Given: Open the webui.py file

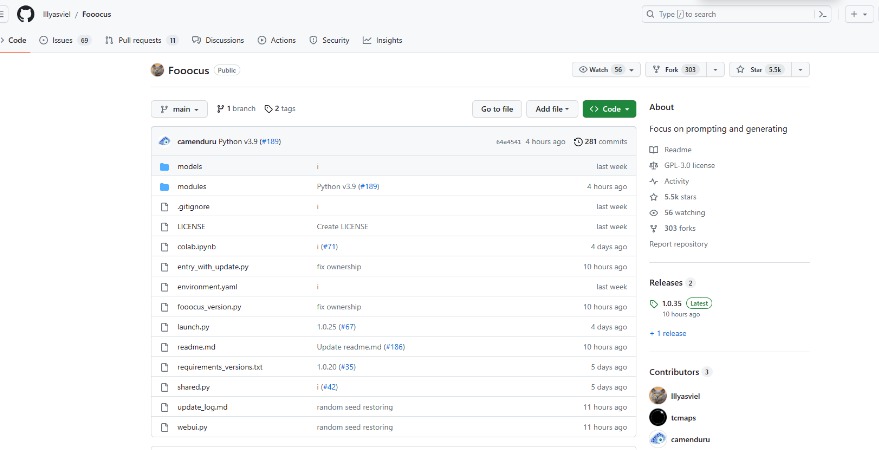Looking at the screenshot, I should click(192, 428).
